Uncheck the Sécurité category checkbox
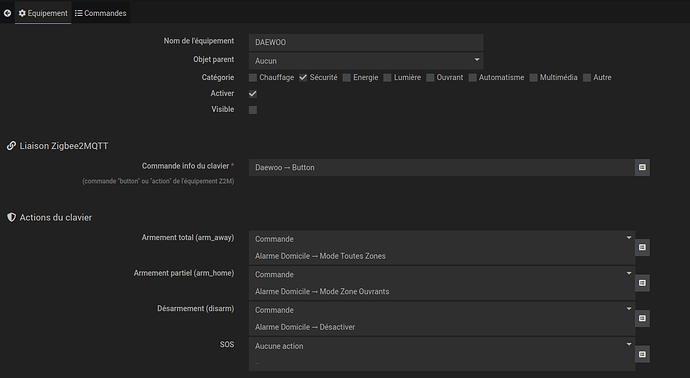Viewport: 690px width, 378px height. 303,77
